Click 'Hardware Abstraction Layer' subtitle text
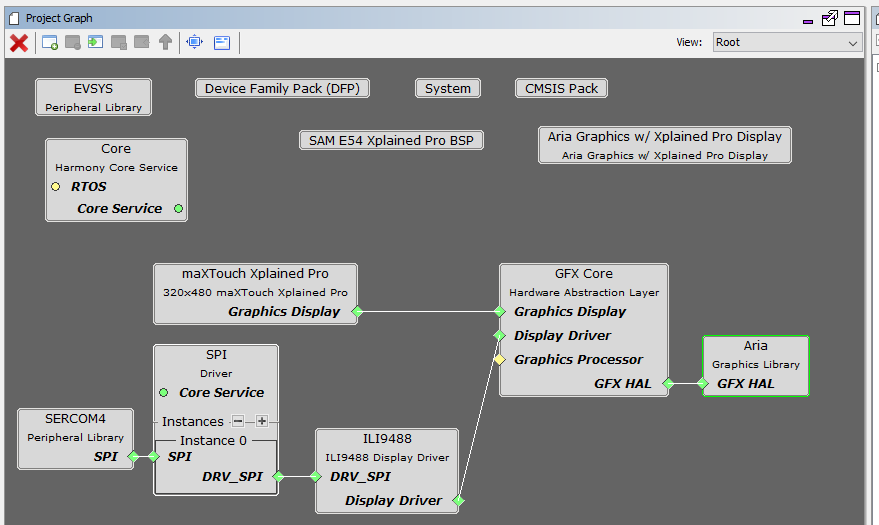The image size is (879, 525). pos(584,292)
